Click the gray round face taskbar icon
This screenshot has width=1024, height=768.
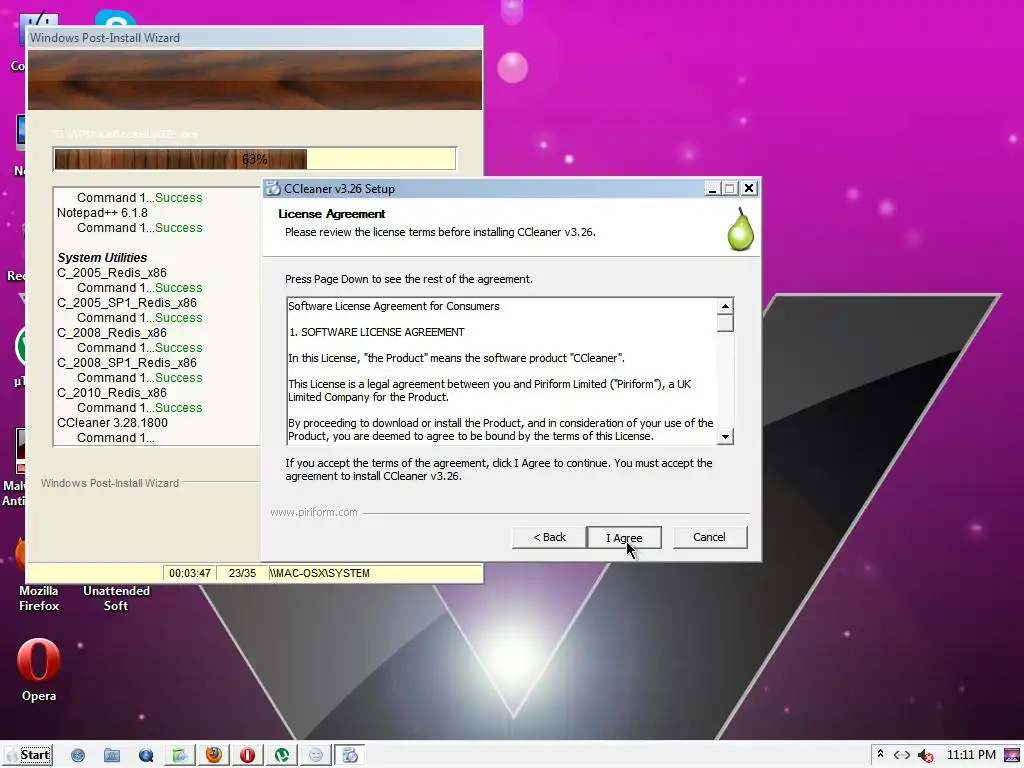pos(315,756)
